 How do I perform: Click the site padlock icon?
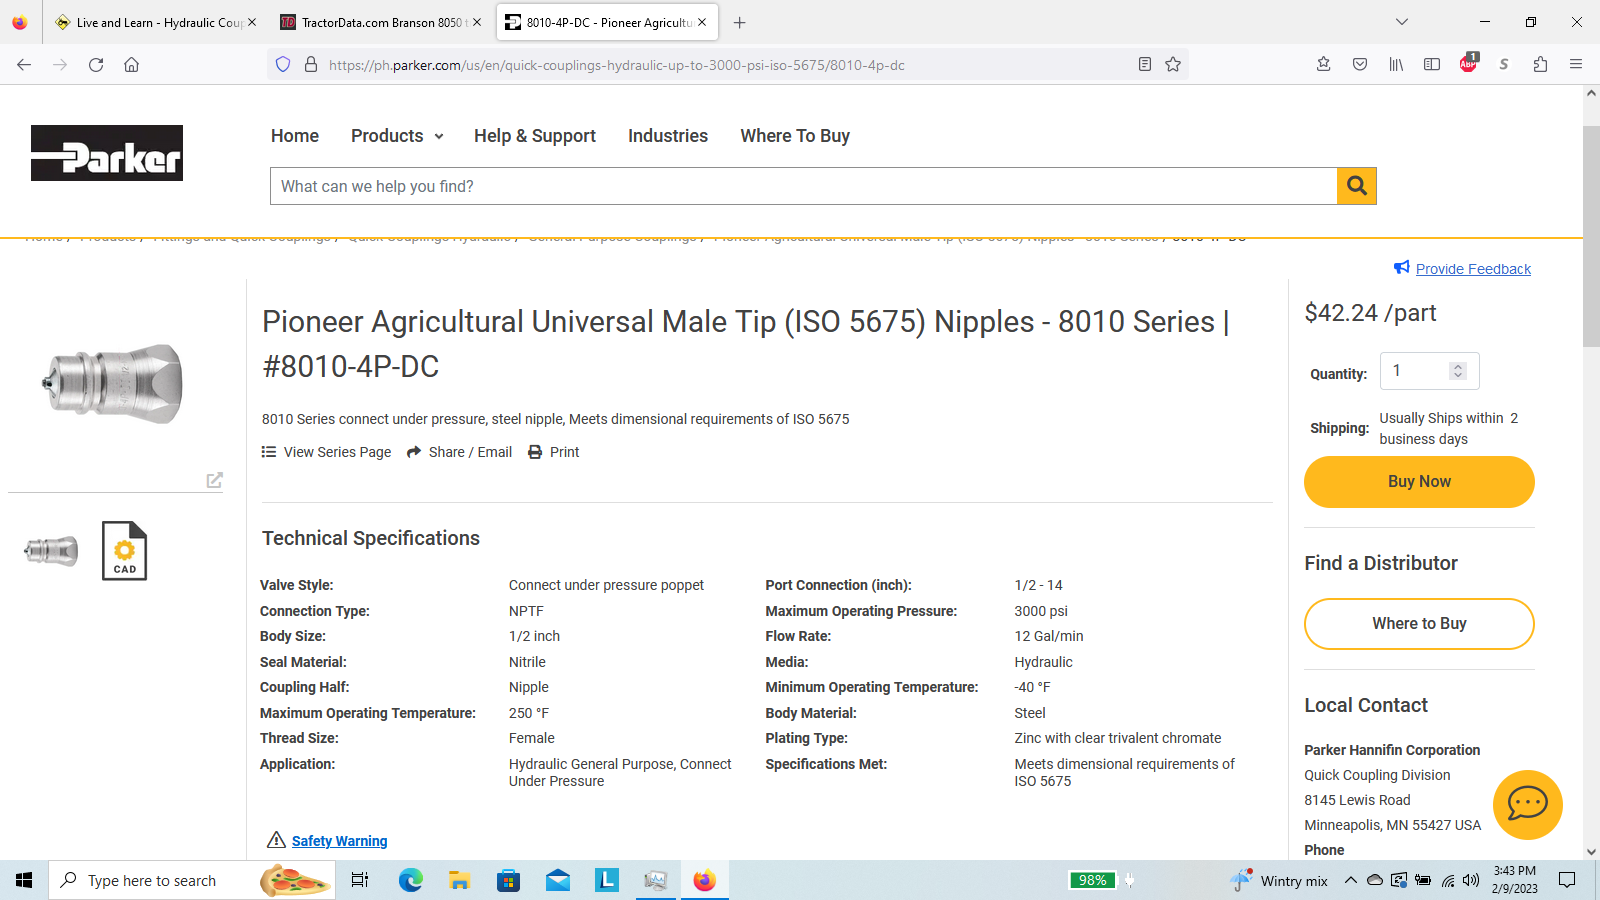pos(311,65)
